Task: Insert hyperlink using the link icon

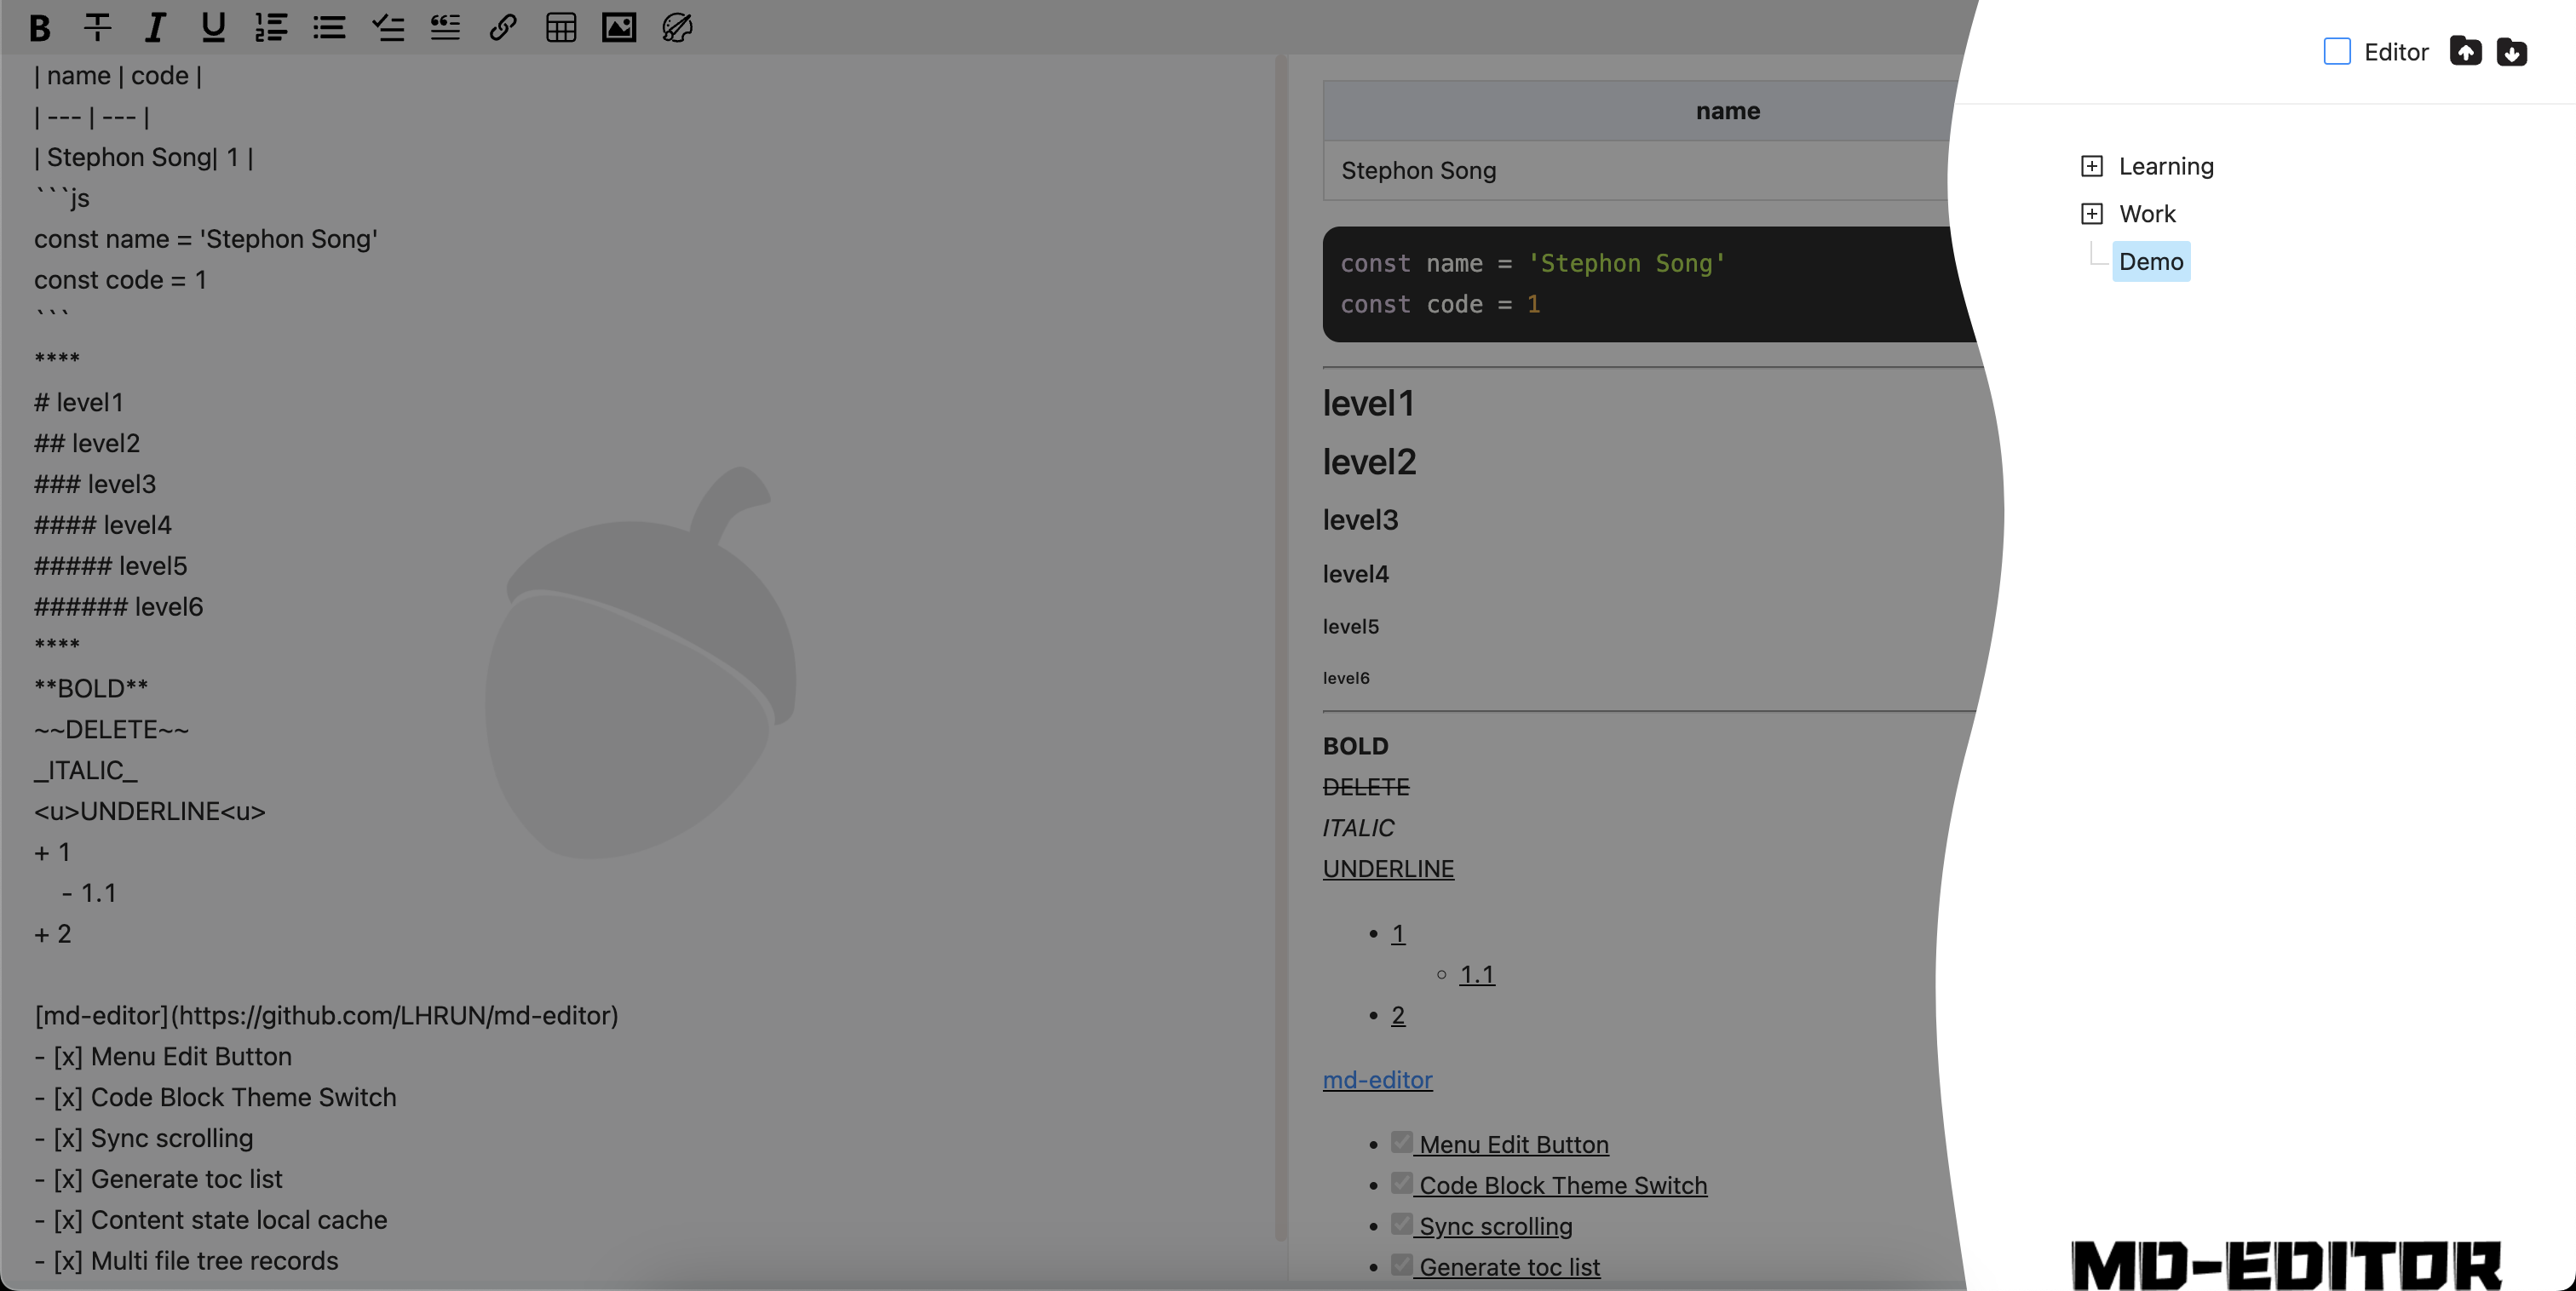Action: [x=503, y=27]
